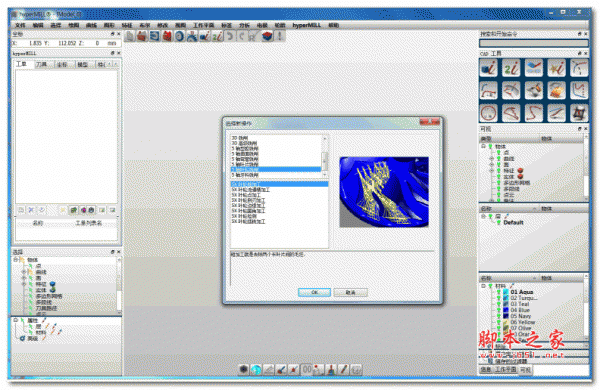Screen dimensions: 600x390
Task: Toggle visibility bulb of 03 Teal material
Action: (x=499, y=304)
